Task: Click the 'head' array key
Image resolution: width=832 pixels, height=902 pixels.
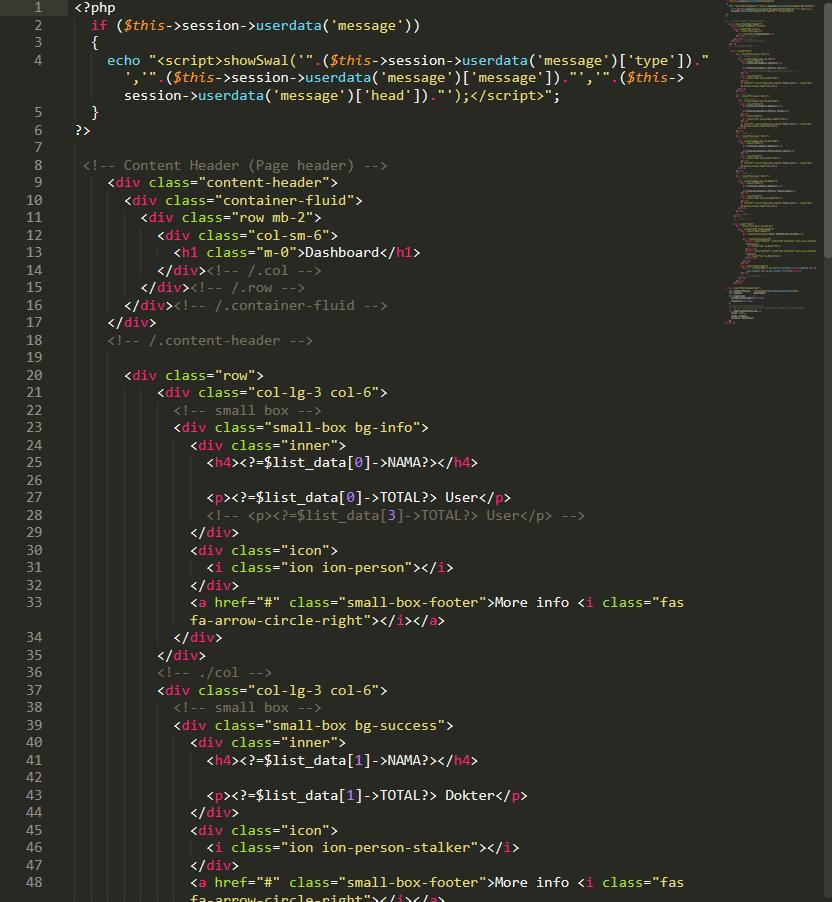Action: point(387,95)
